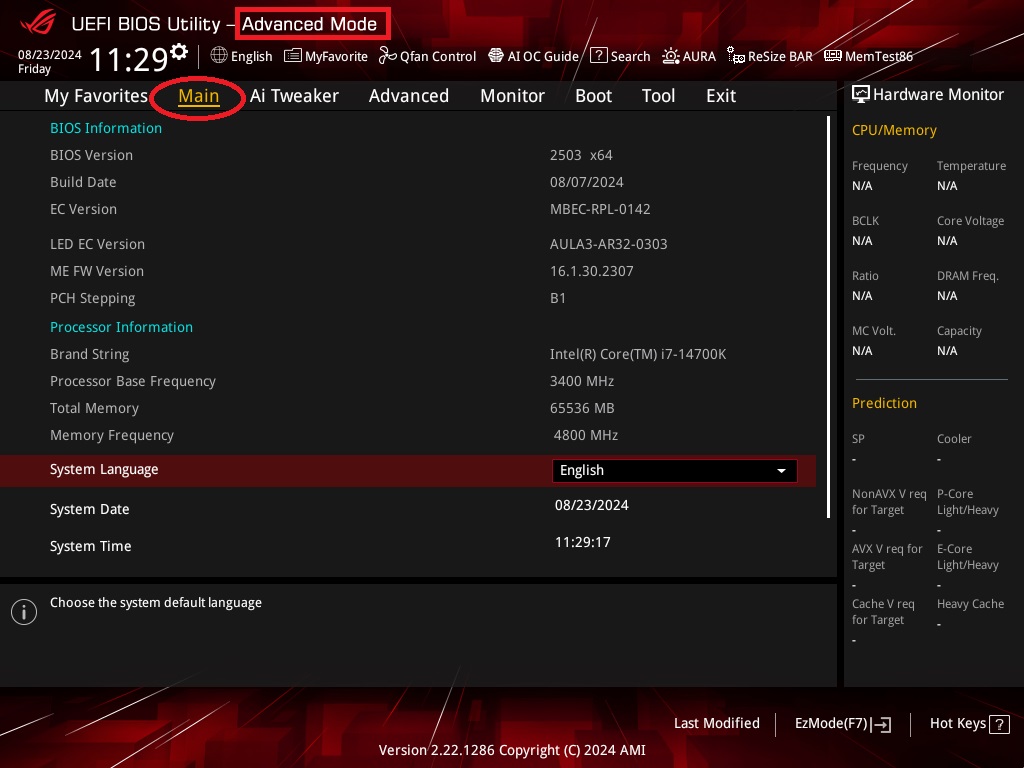Click the date 08/23/2024 Friday in header

(50, 61)
